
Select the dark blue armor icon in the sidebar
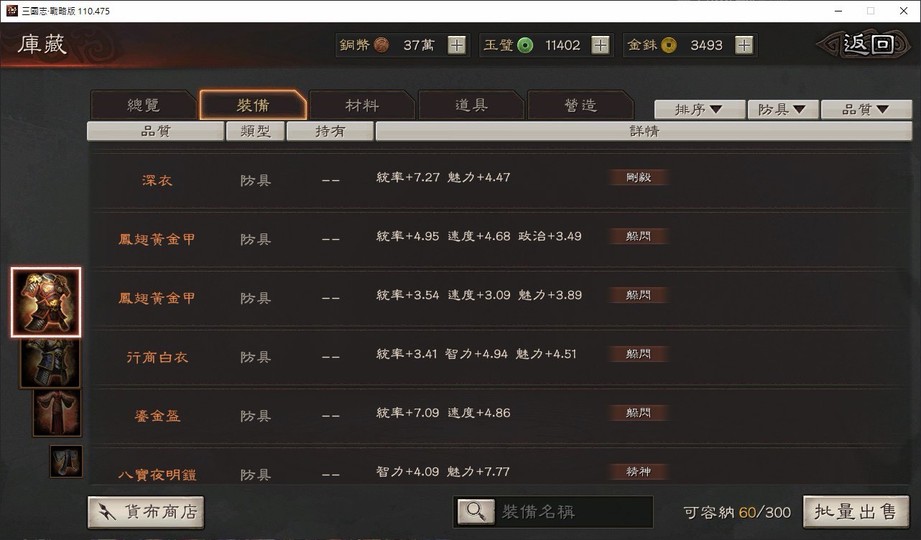(50, 363)
